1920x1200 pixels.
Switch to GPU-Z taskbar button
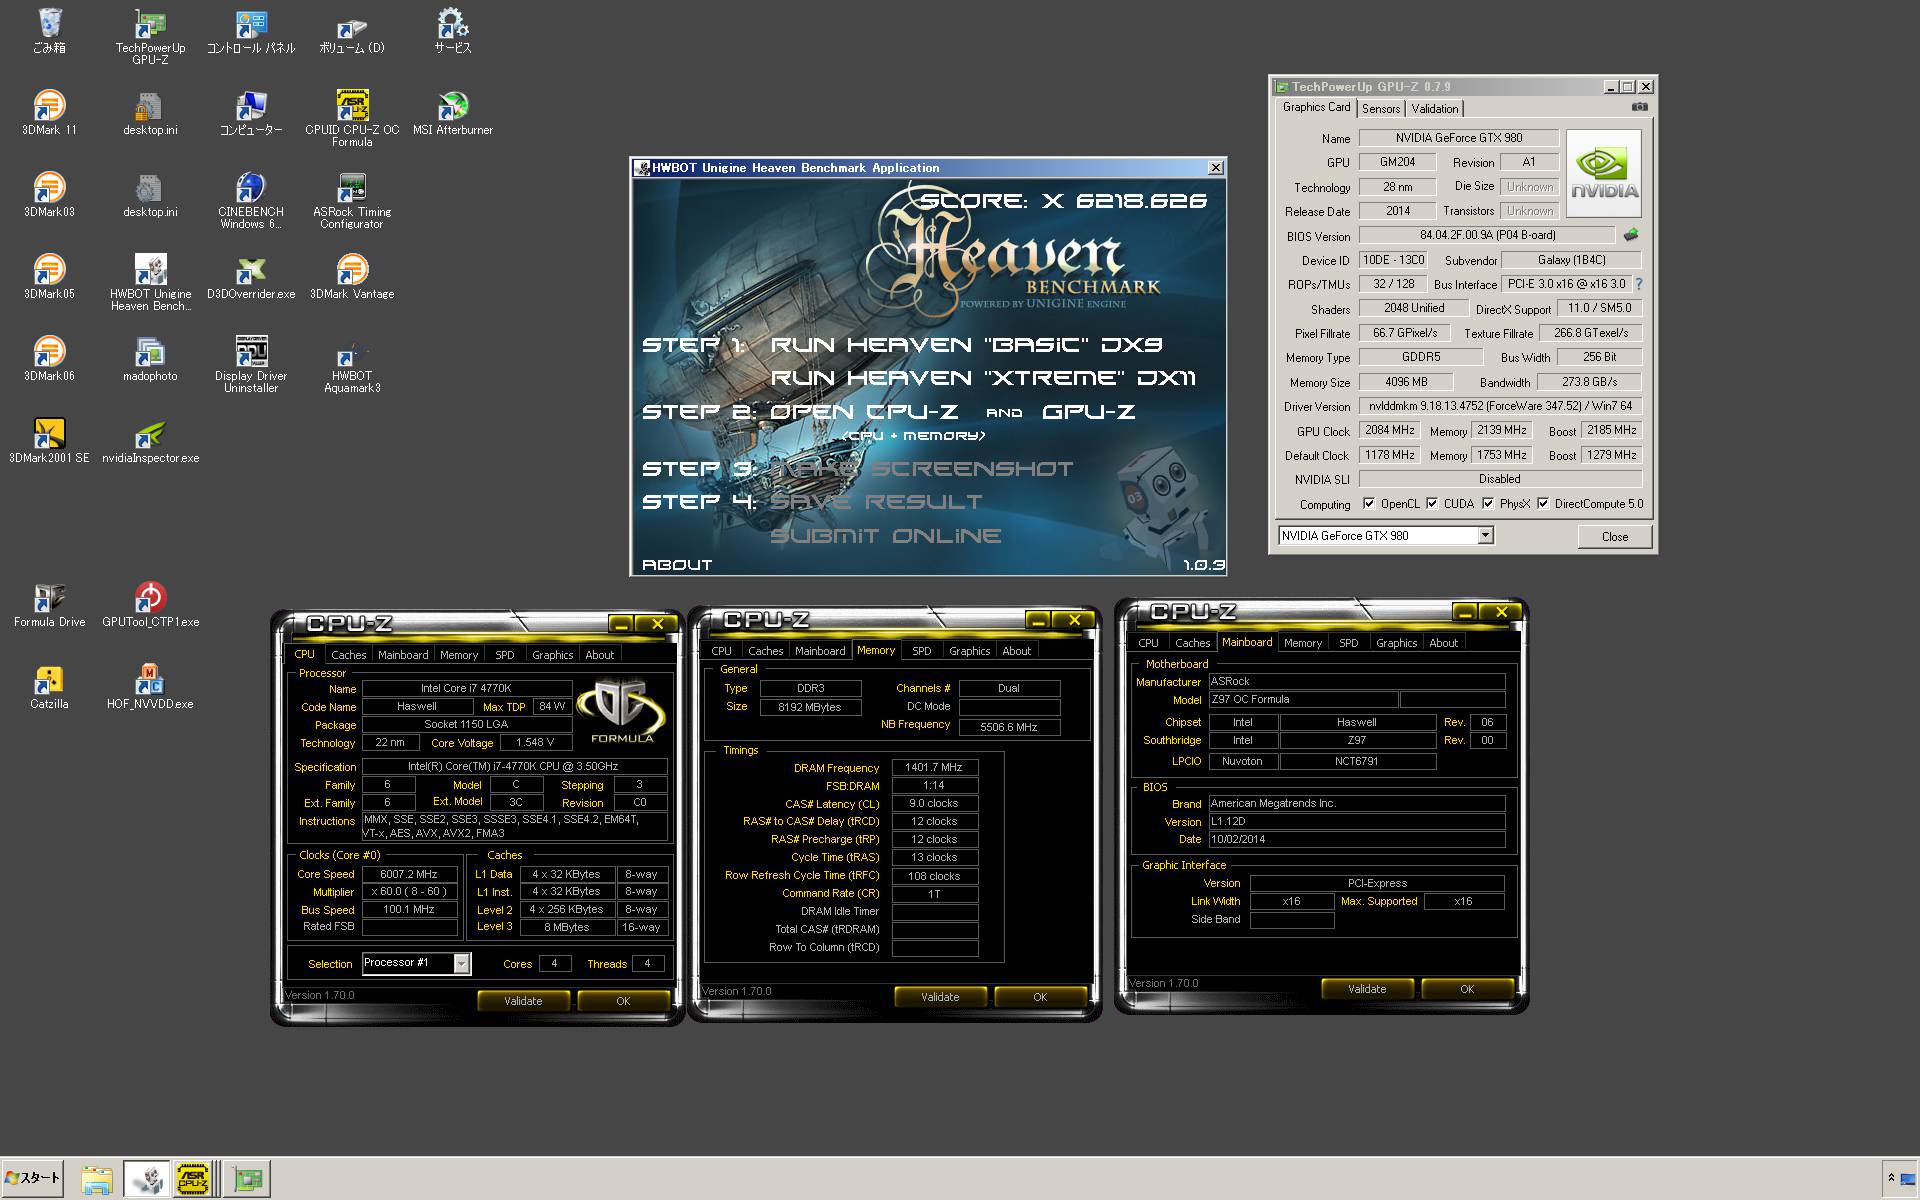(x=247, y=1180)
